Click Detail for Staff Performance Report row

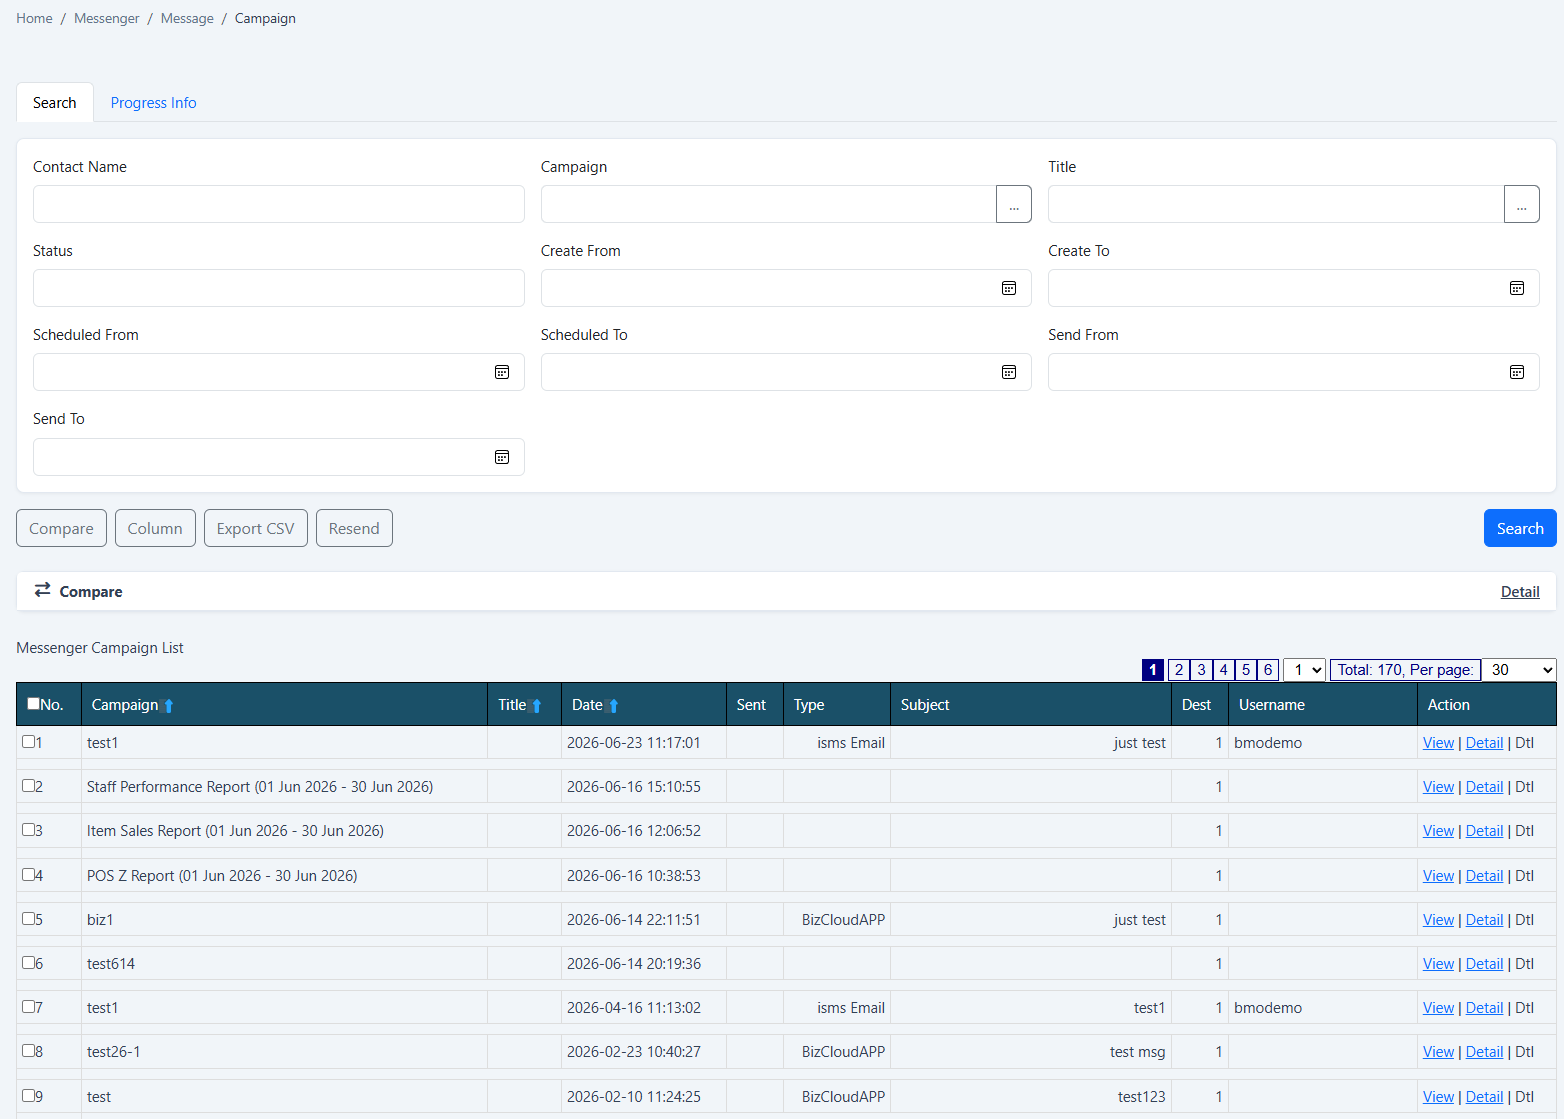[1484, 787]
